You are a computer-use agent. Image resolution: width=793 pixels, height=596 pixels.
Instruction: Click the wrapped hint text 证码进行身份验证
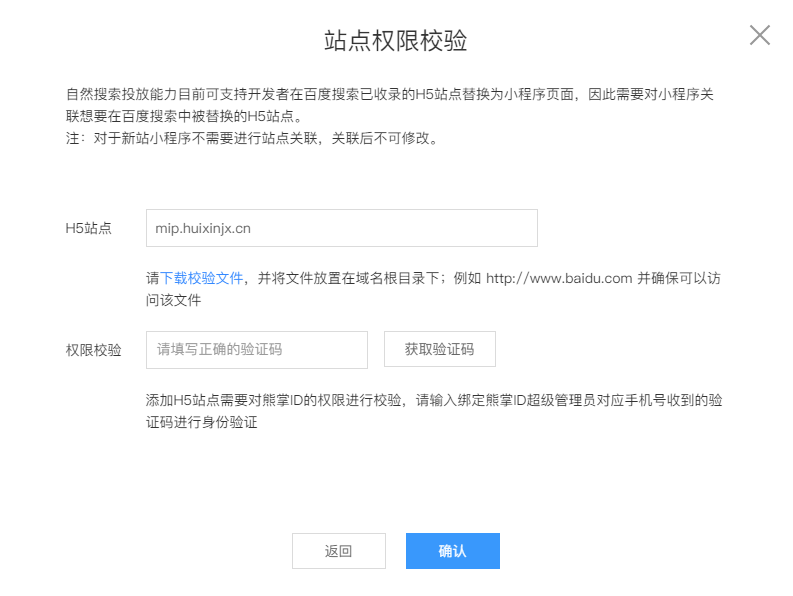(x=202, y=422)
